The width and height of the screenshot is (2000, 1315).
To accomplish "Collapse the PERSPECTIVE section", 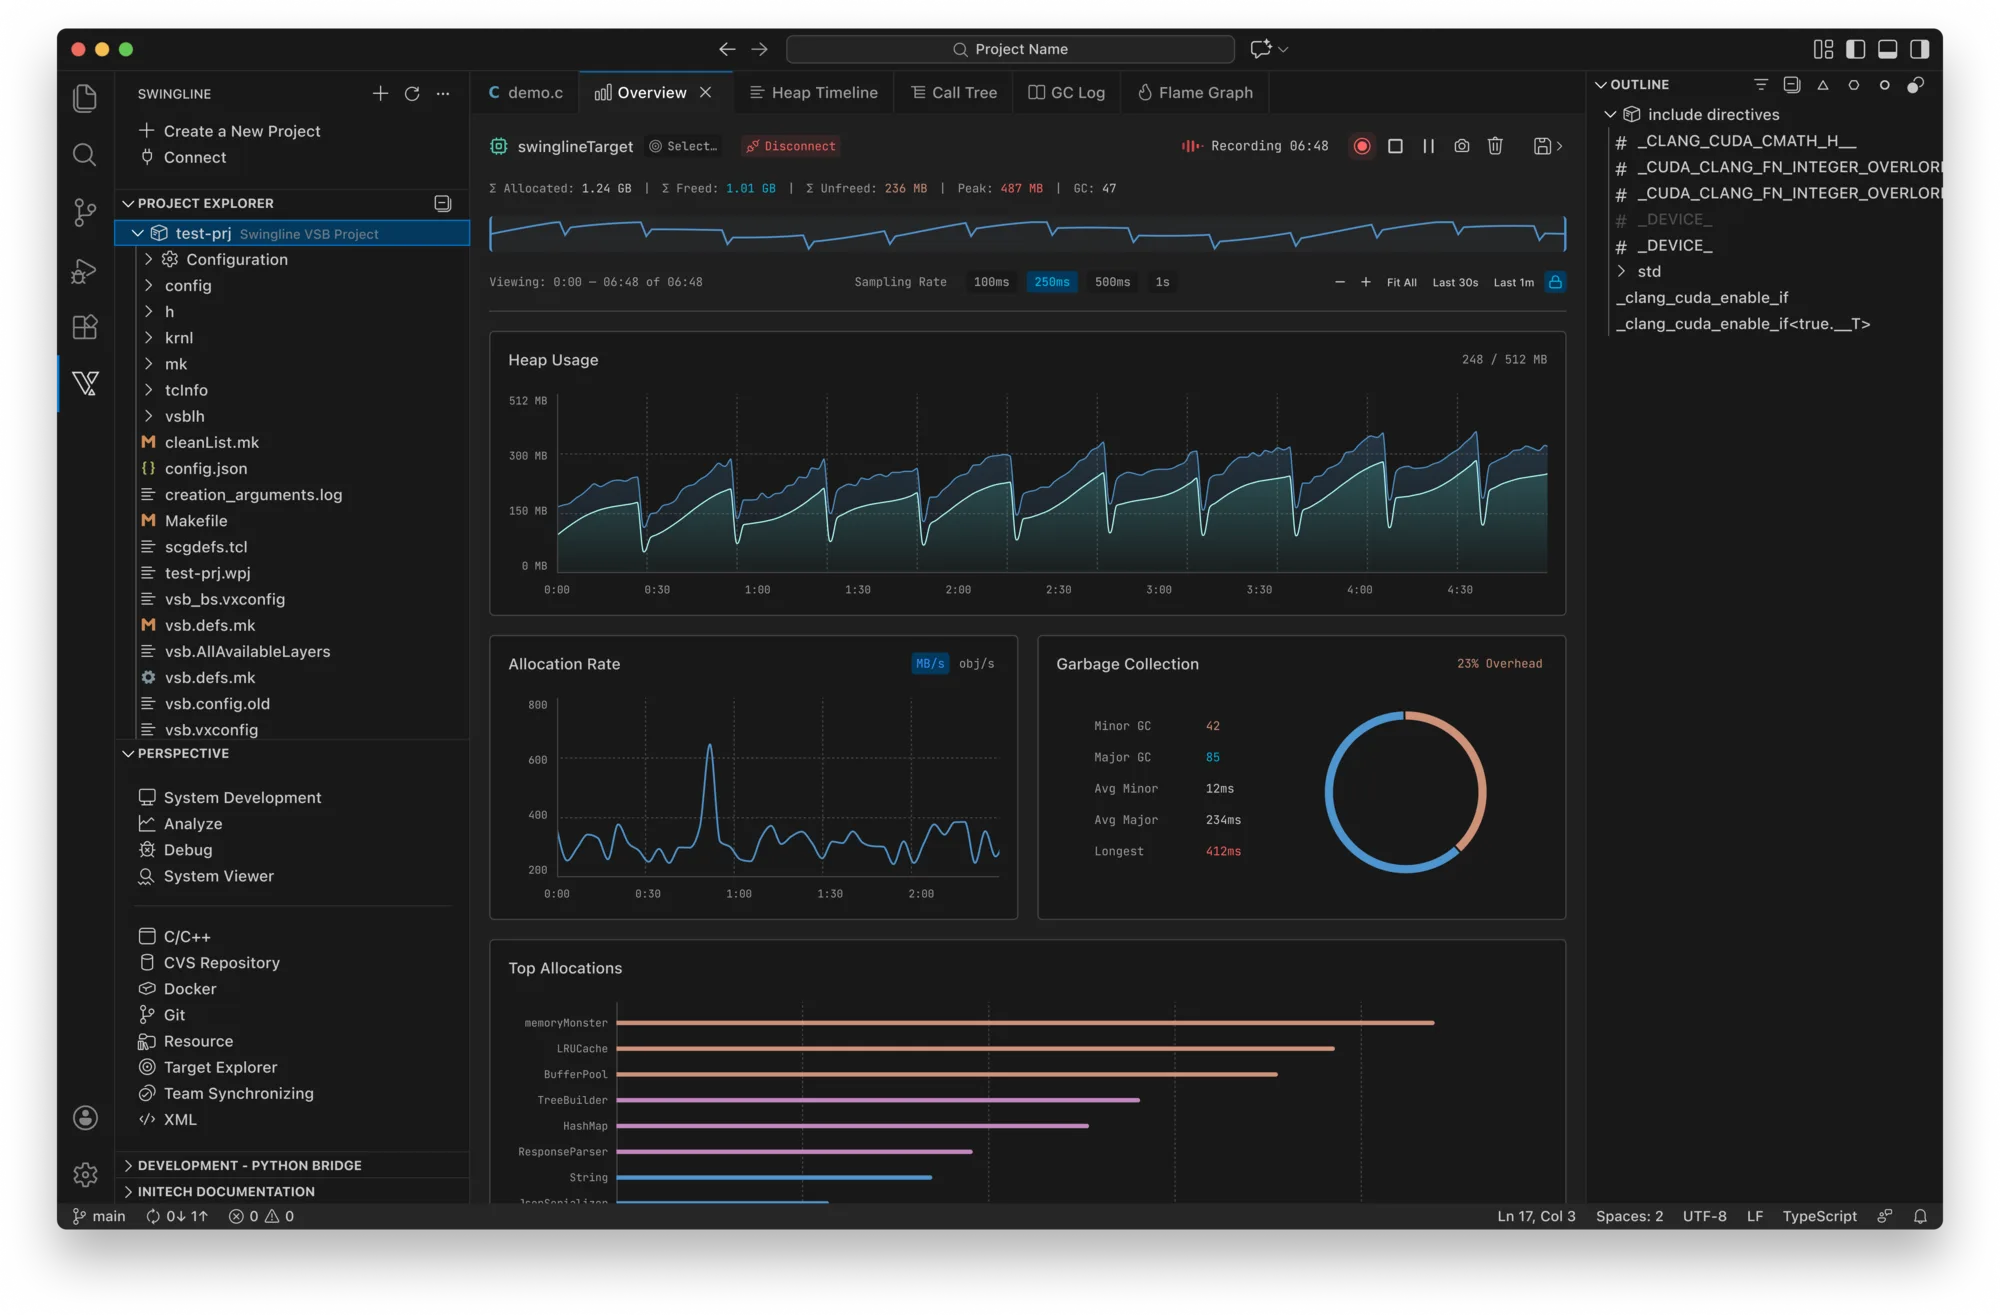I will point(128,753).
